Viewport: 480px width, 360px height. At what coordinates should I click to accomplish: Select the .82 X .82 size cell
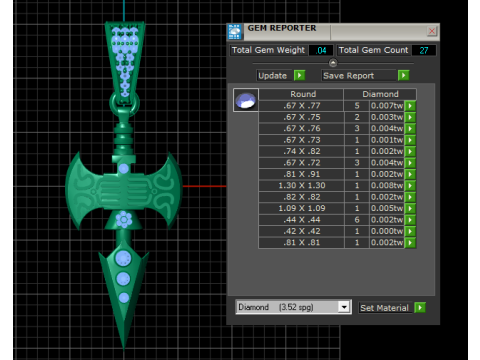(x=301, y=197)
